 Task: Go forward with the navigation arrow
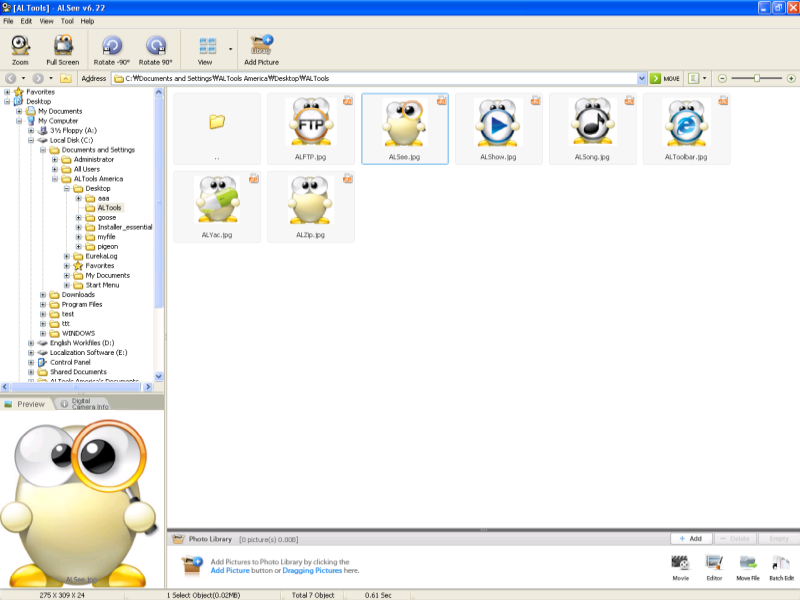coord(38,78)
